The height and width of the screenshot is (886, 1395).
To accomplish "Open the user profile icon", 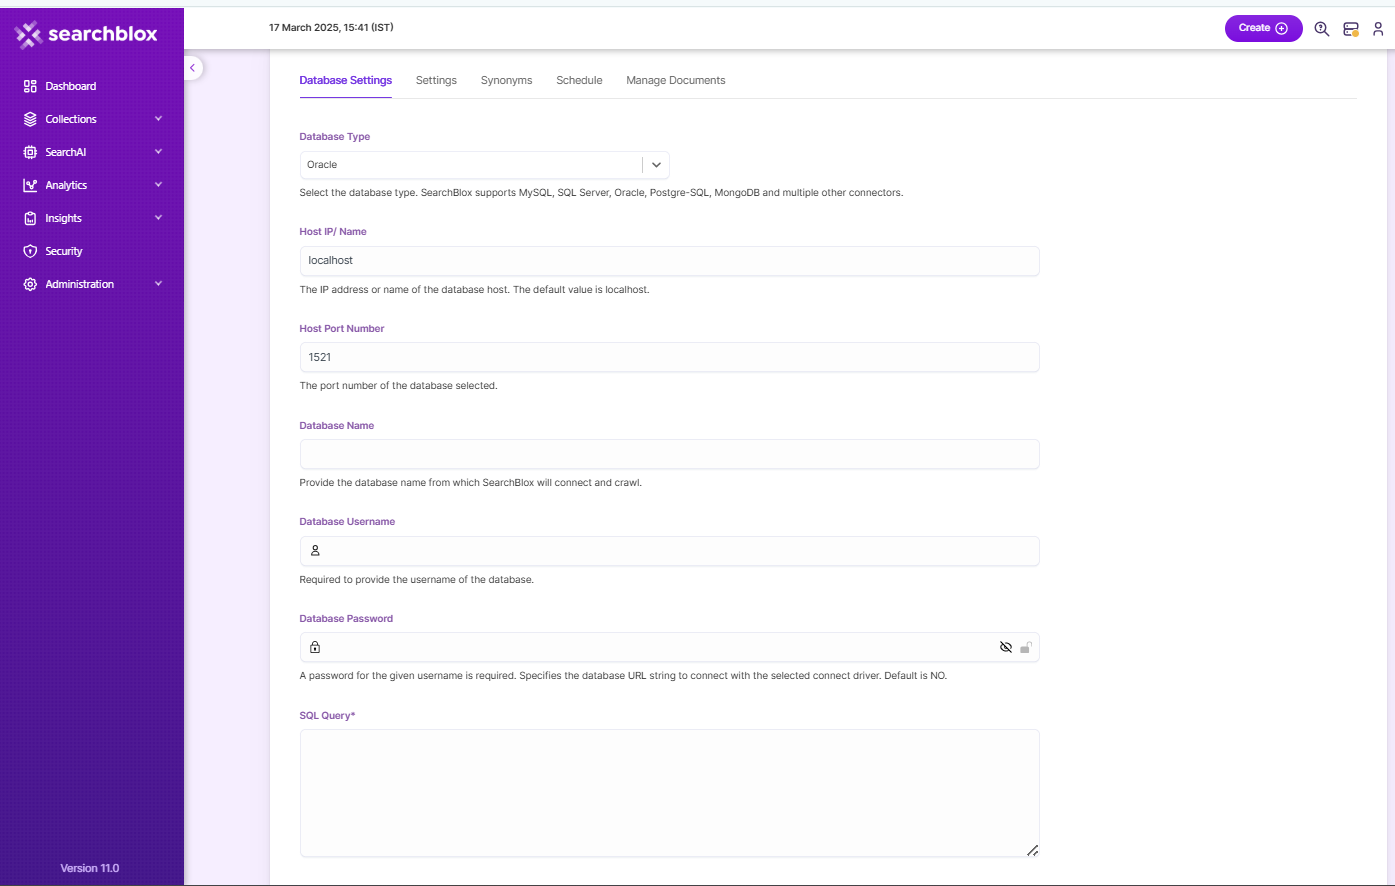I will tap(1378, 29).
